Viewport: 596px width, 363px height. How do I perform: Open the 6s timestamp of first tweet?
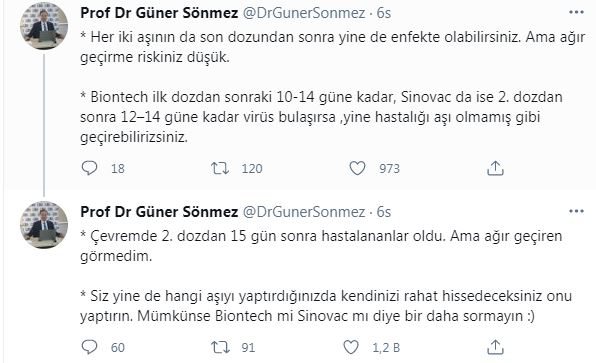pos(384,13)
